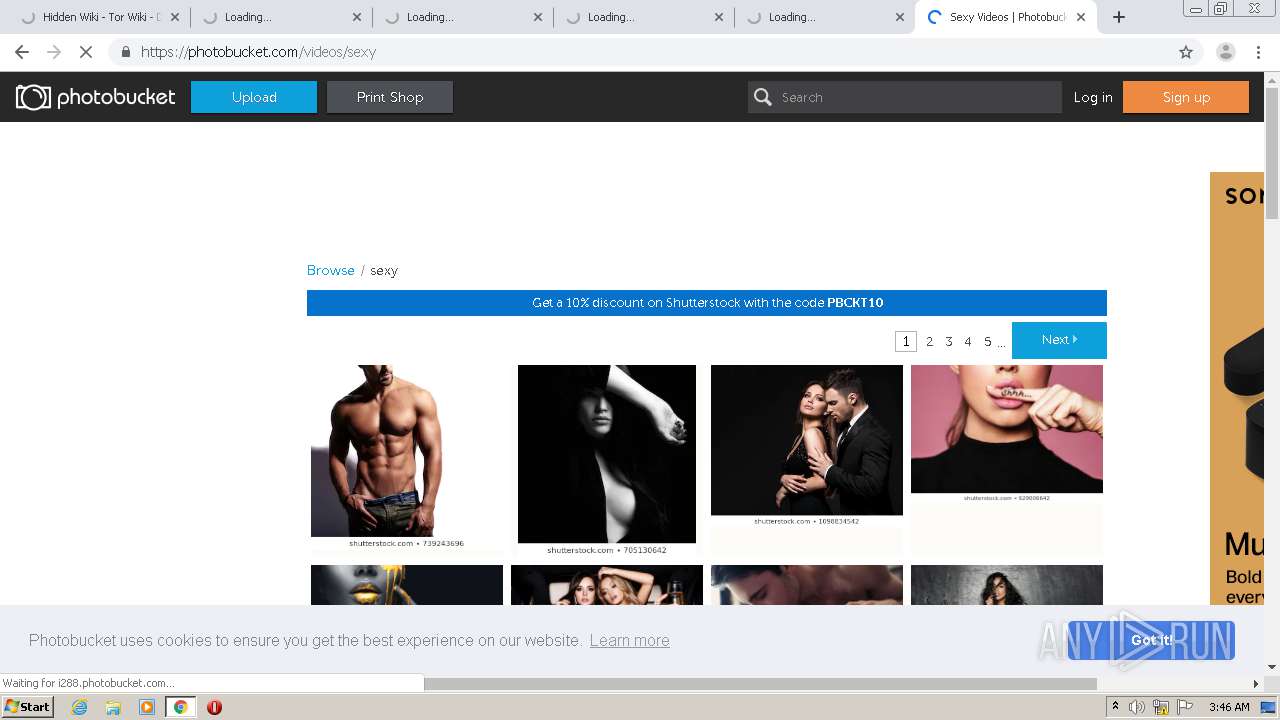This screenshot has width=1280, height=720.
Task: Go to page 4
Action: (968, 341)
